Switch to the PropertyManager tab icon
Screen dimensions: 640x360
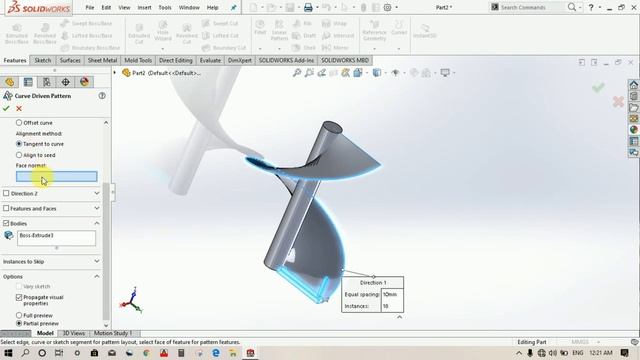[28, 82]
